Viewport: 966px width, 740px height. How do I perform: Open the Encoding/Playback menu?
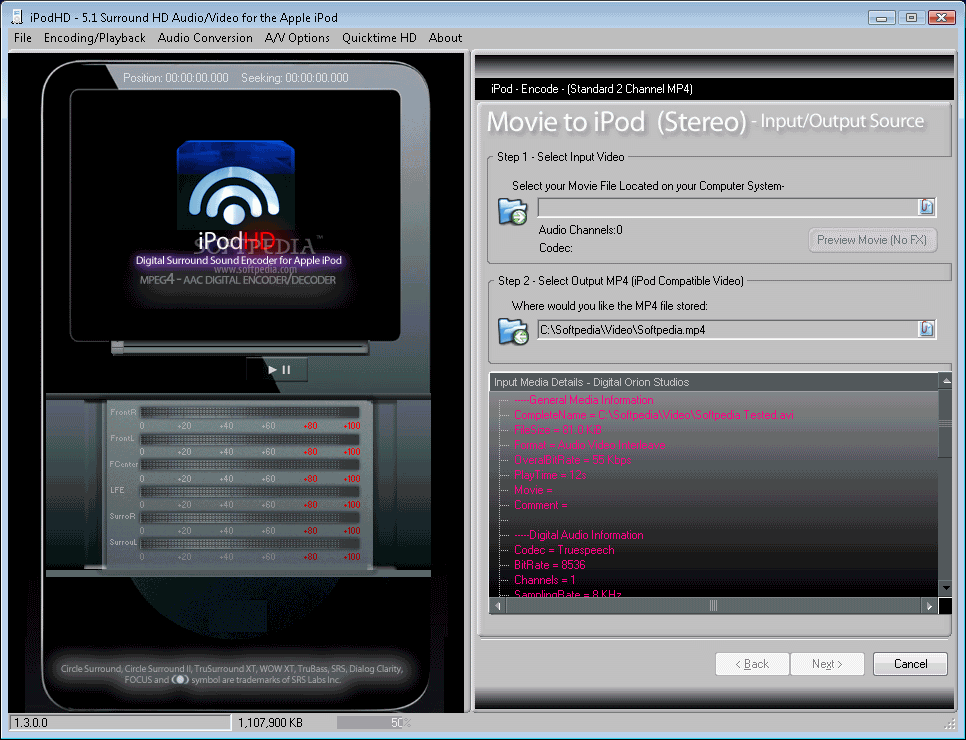(95, 38)
